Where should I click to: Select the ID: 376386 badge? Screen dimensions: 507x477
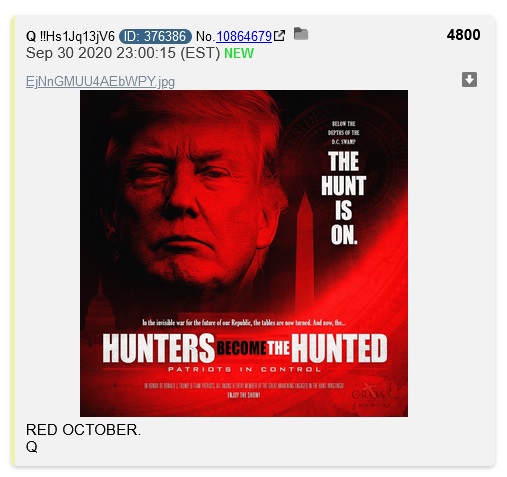coord(155,36)
